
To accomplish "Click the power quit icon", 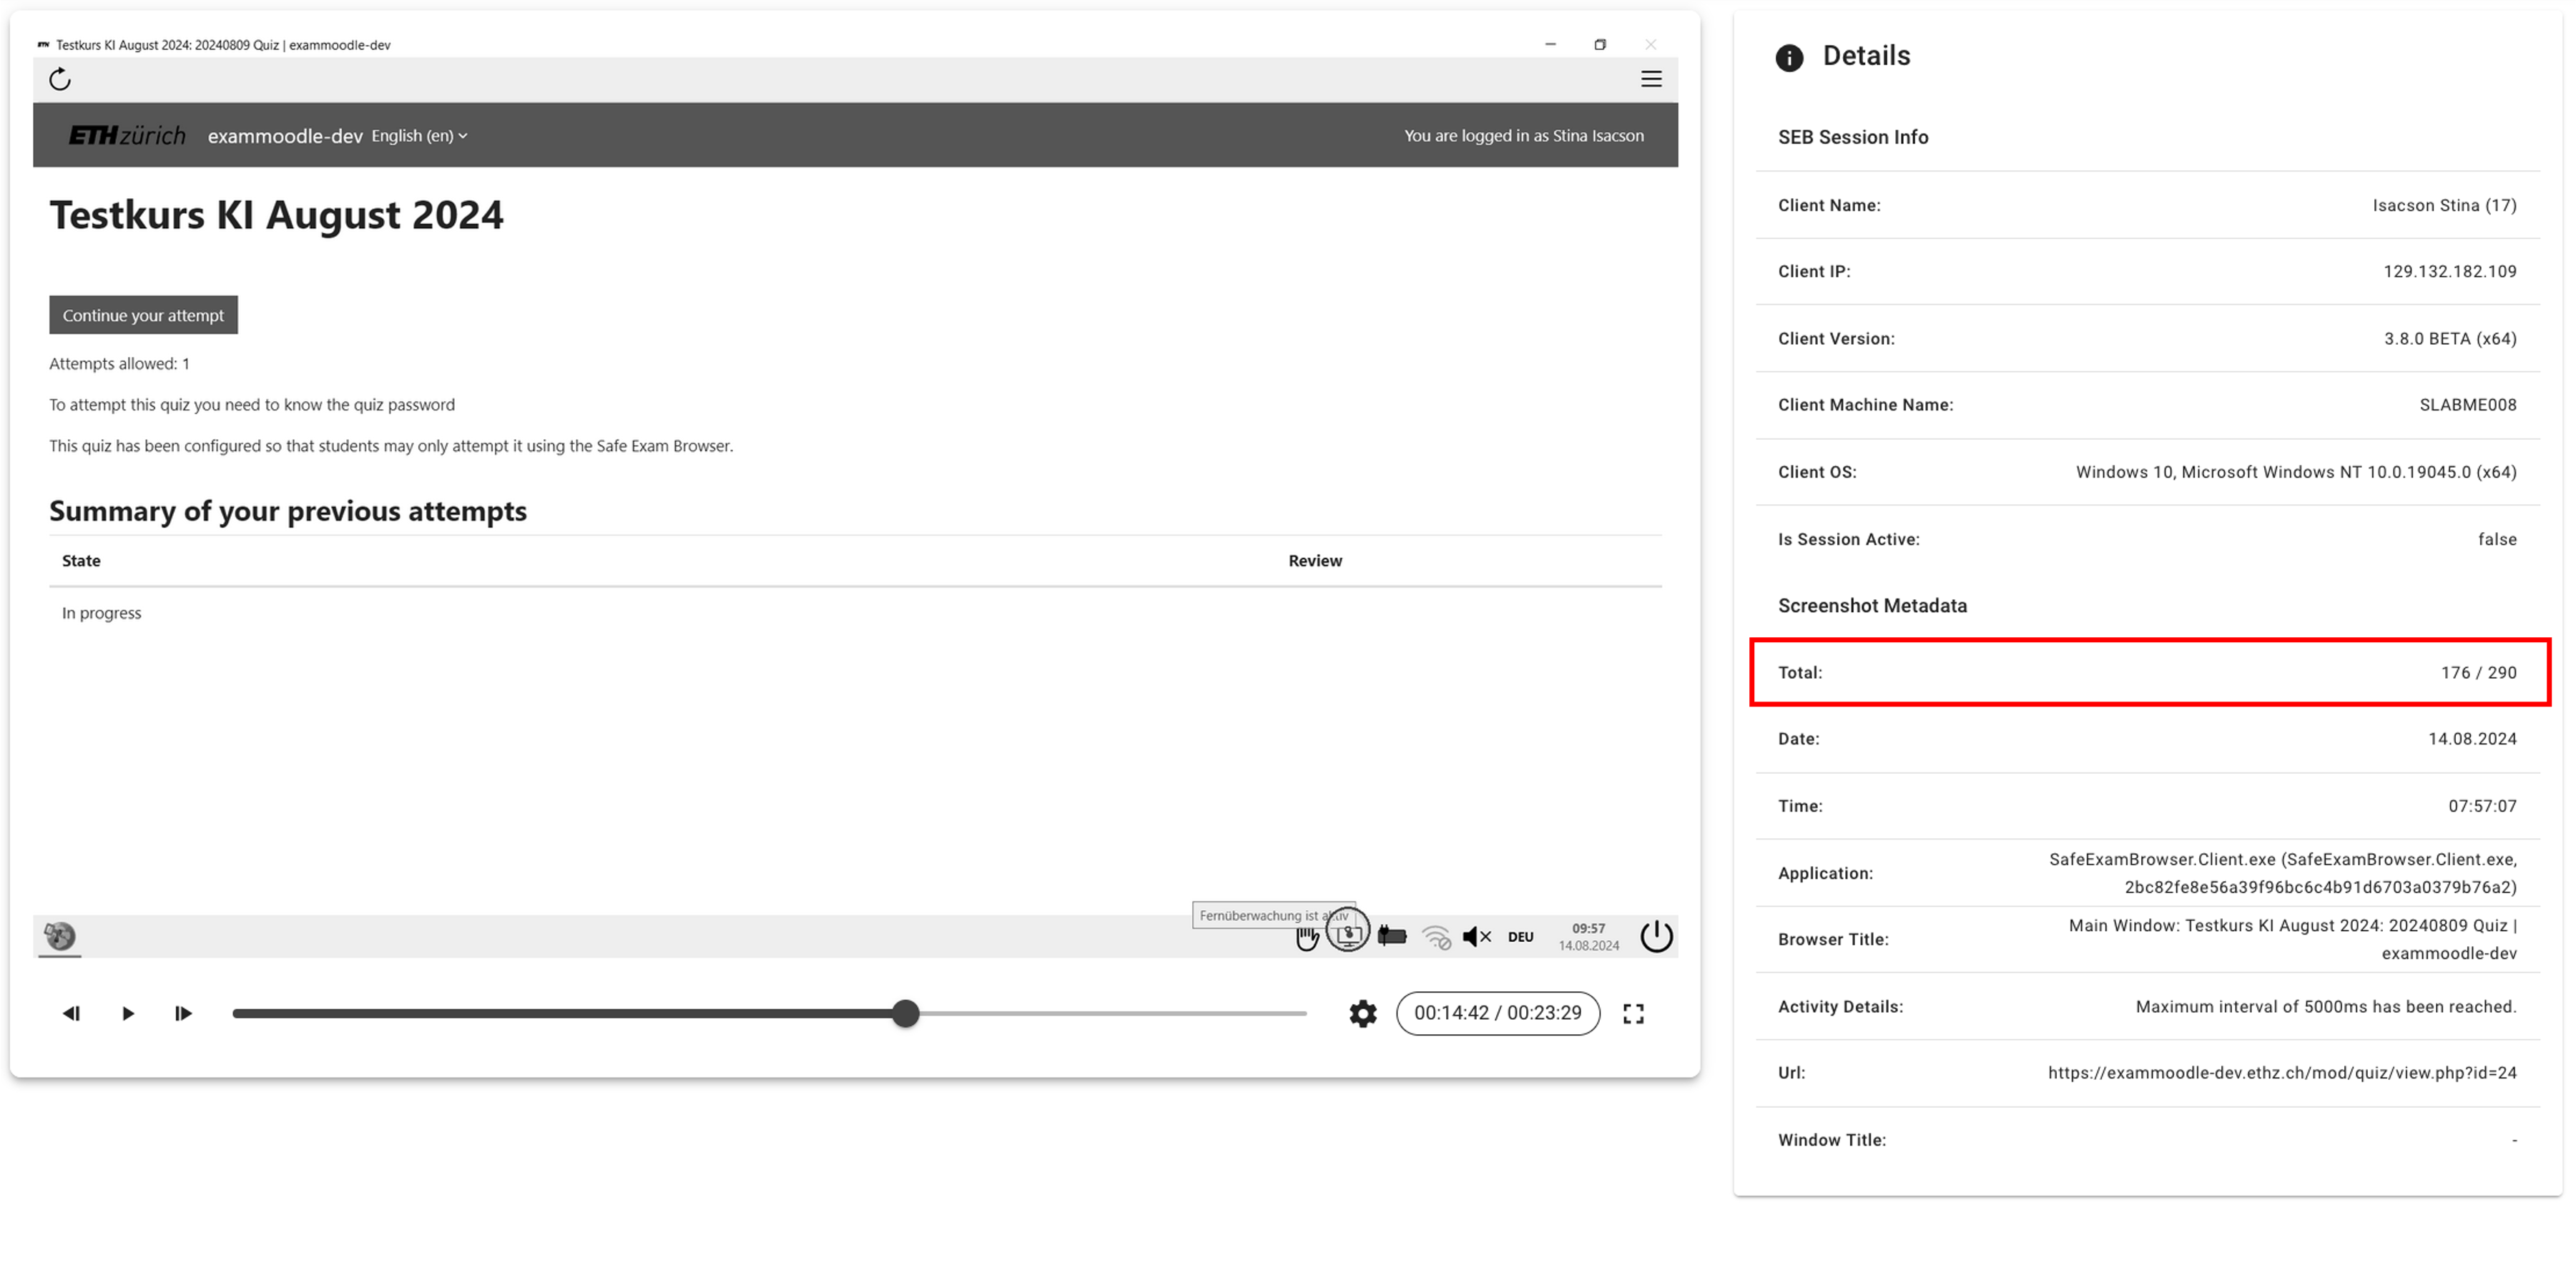I will click(1656, 936).
